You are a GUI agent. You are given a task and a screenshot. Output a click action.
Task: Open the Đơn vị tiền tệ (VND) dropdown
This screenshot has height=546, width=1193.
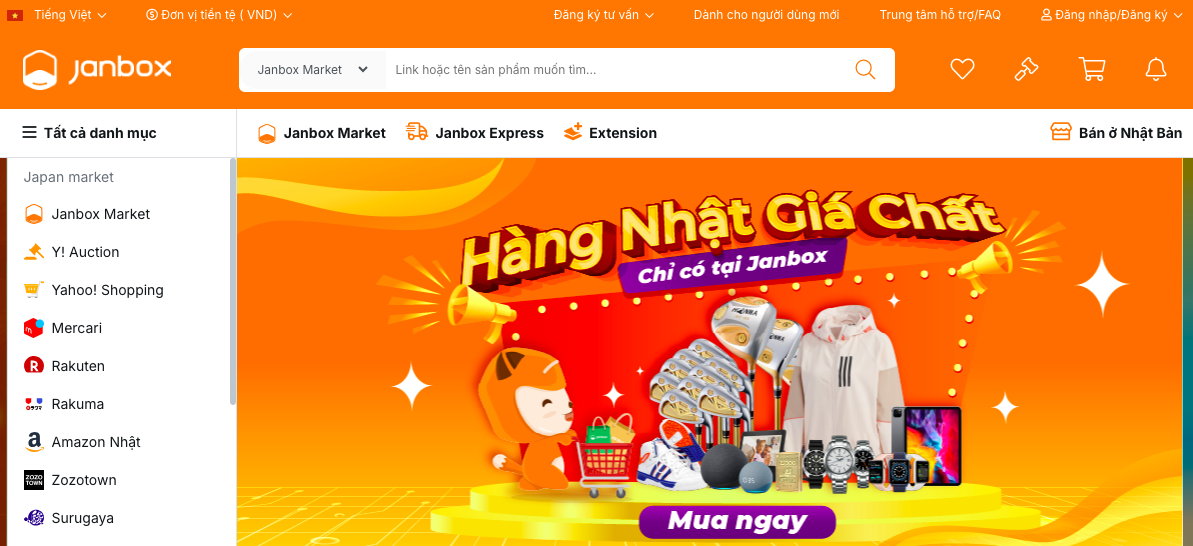click(x=218, y=14)
